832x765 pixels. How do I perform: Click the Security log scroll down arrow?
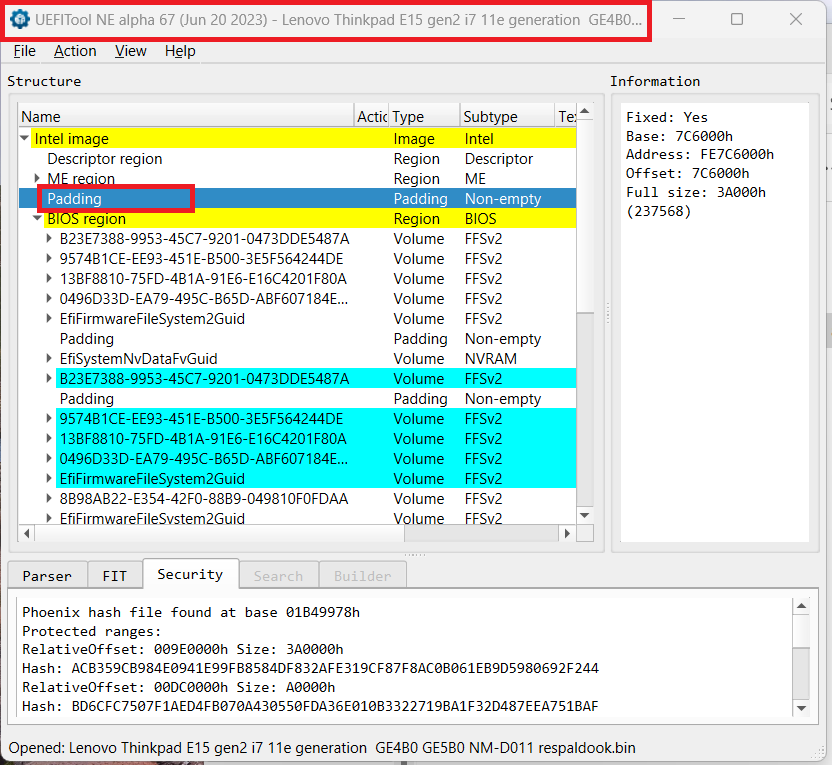(x=801, y=708)
